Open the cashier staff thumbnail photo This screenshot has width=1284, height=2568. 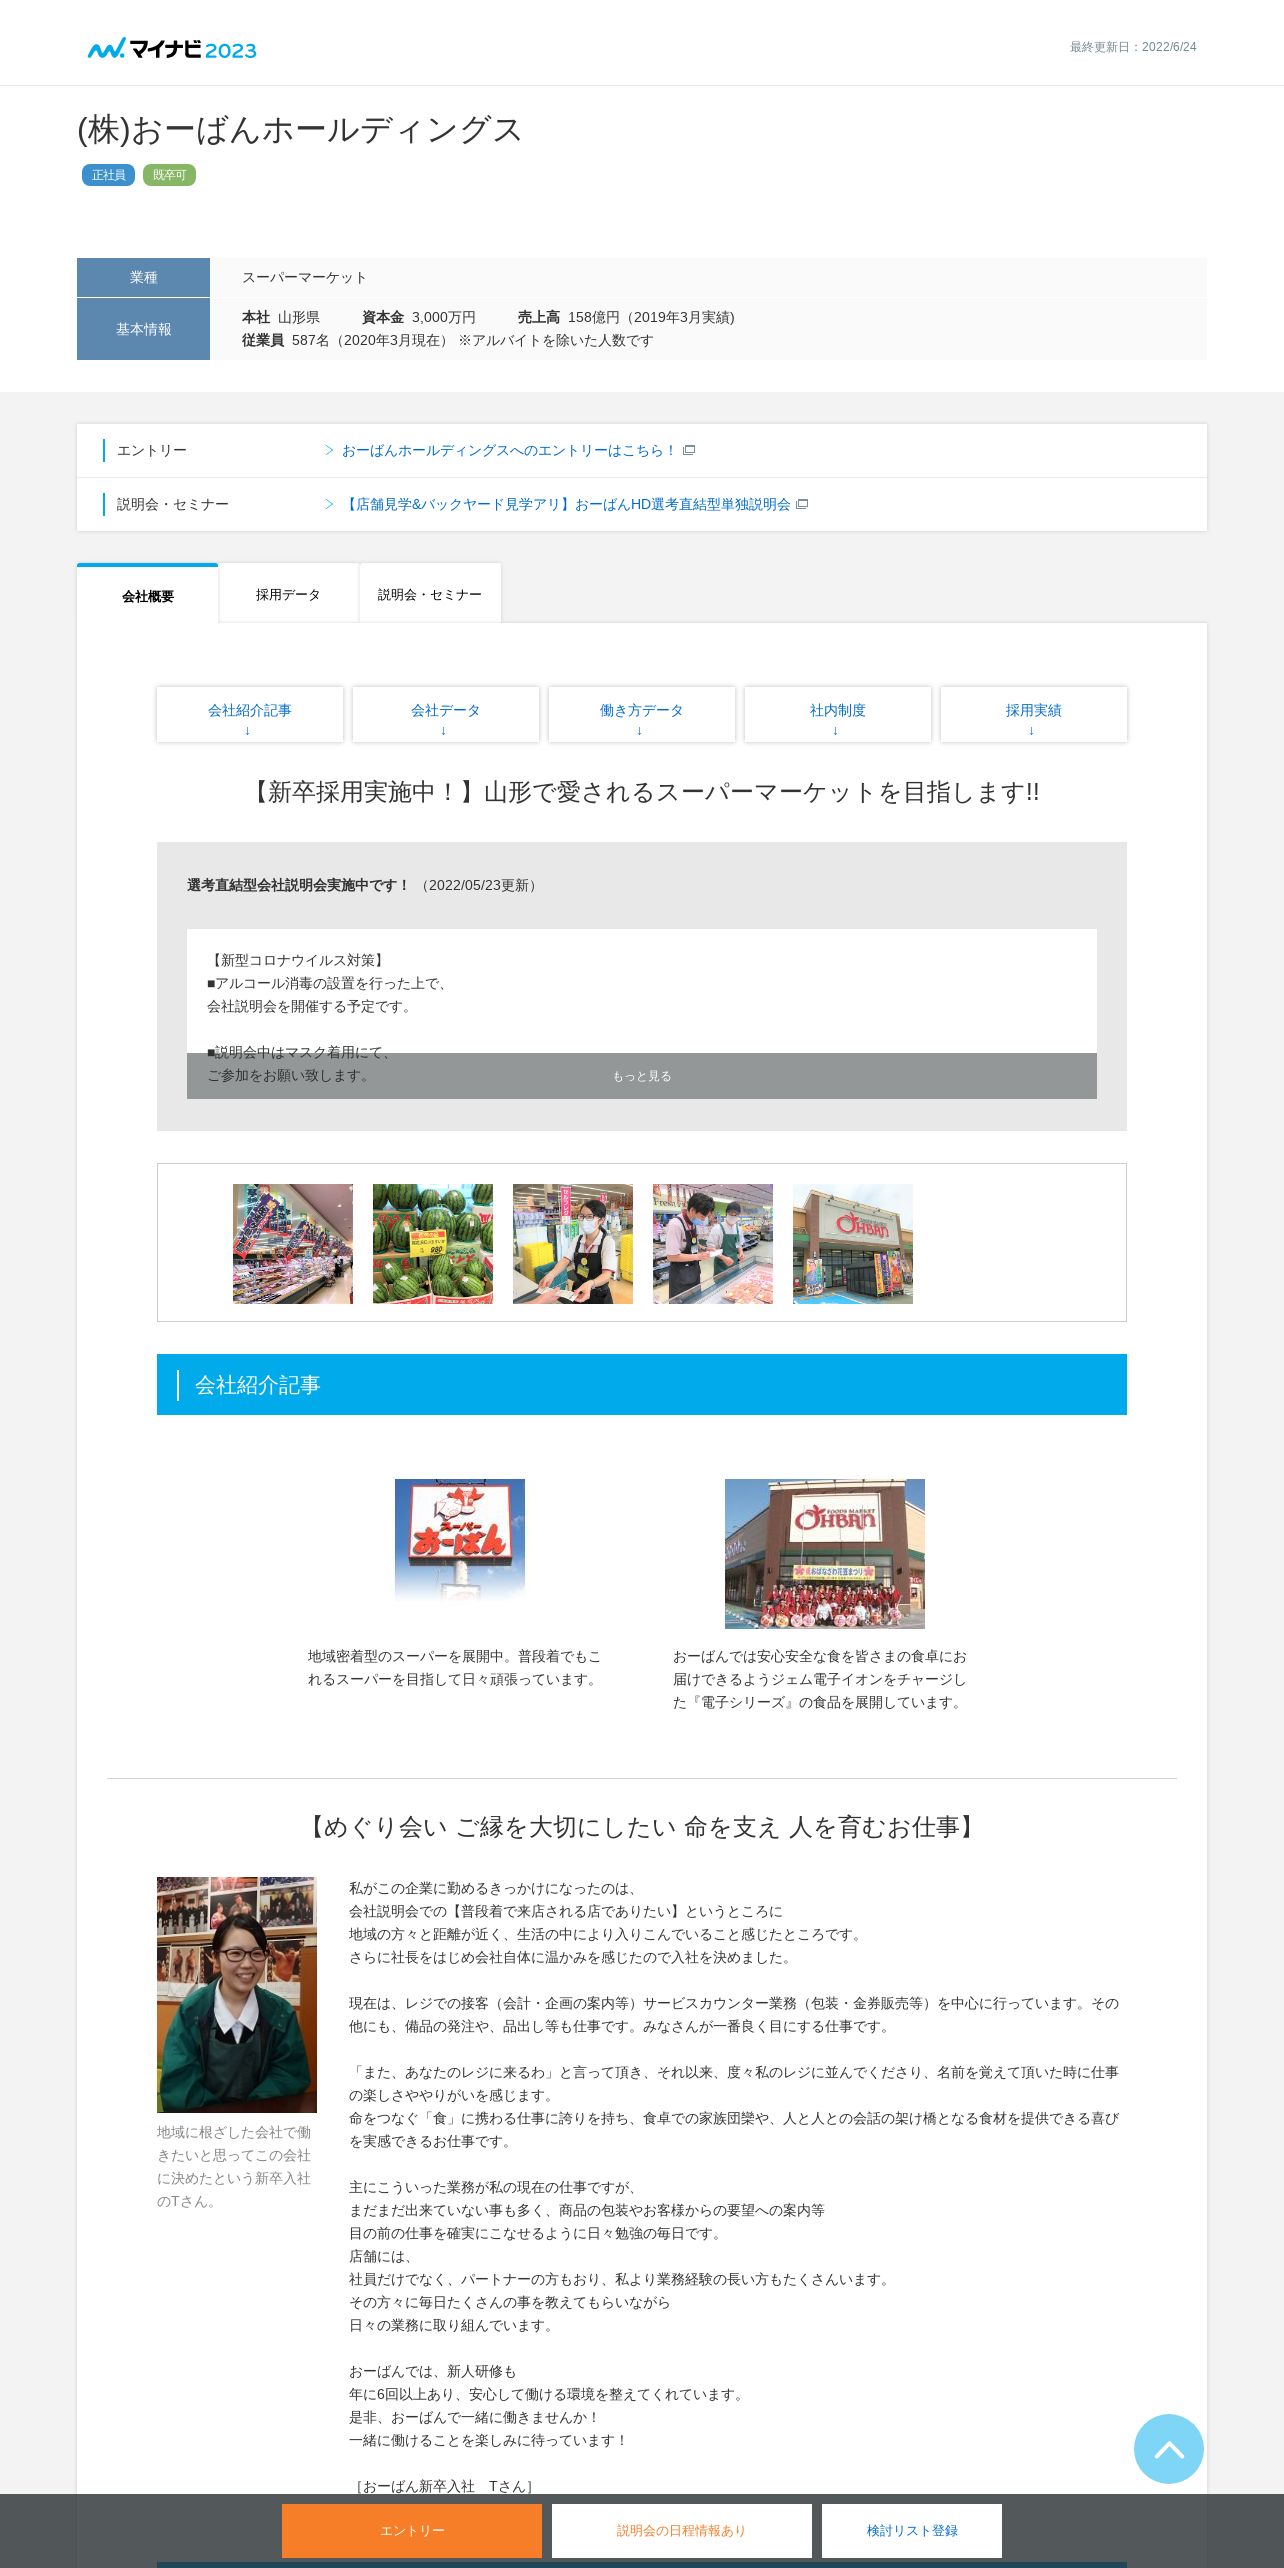[x=573, y=1244]
